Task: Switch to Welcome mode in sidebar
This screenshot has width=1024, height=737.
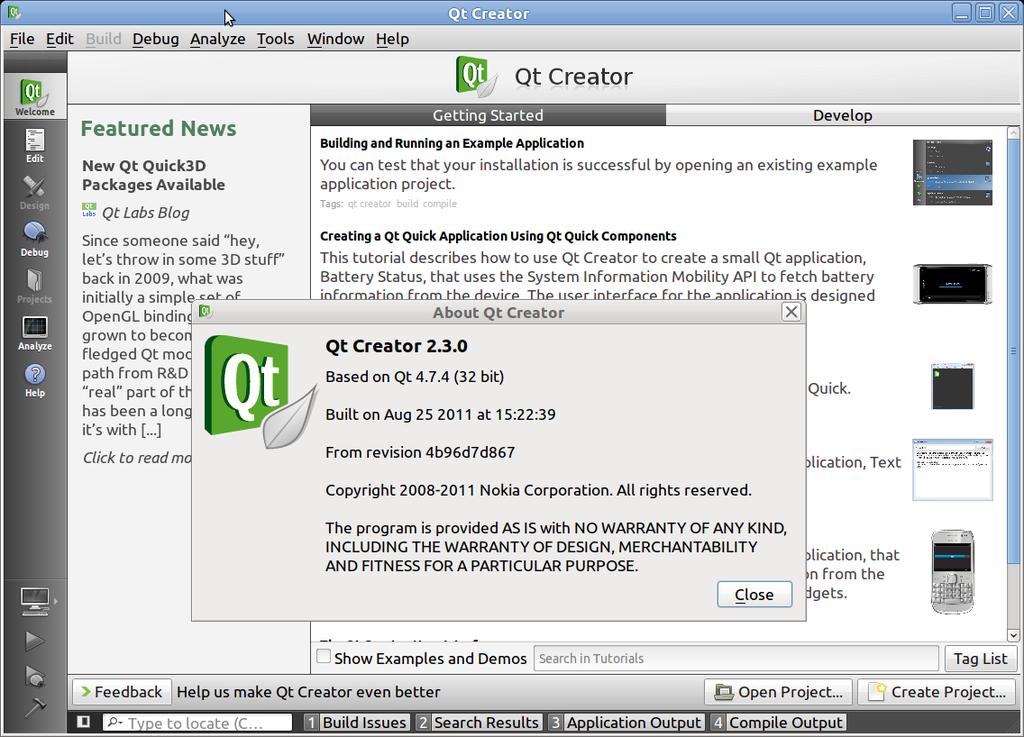Action: (35, 96)
